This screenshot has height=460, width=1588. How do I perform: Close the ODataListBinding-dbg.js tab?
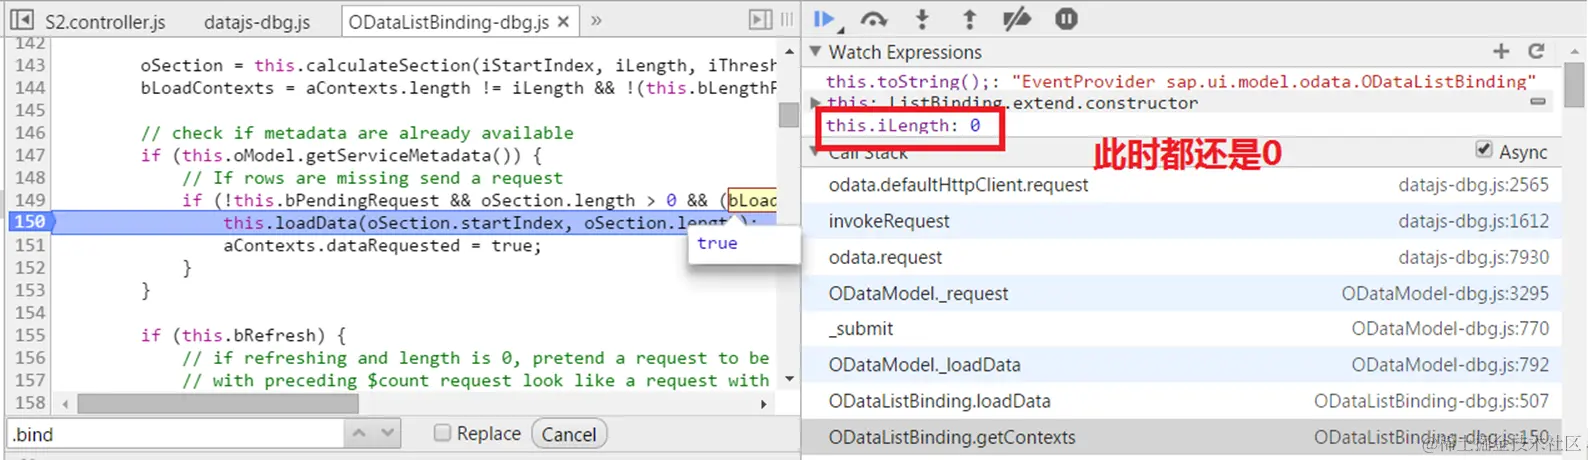click(x=563, y=21)
